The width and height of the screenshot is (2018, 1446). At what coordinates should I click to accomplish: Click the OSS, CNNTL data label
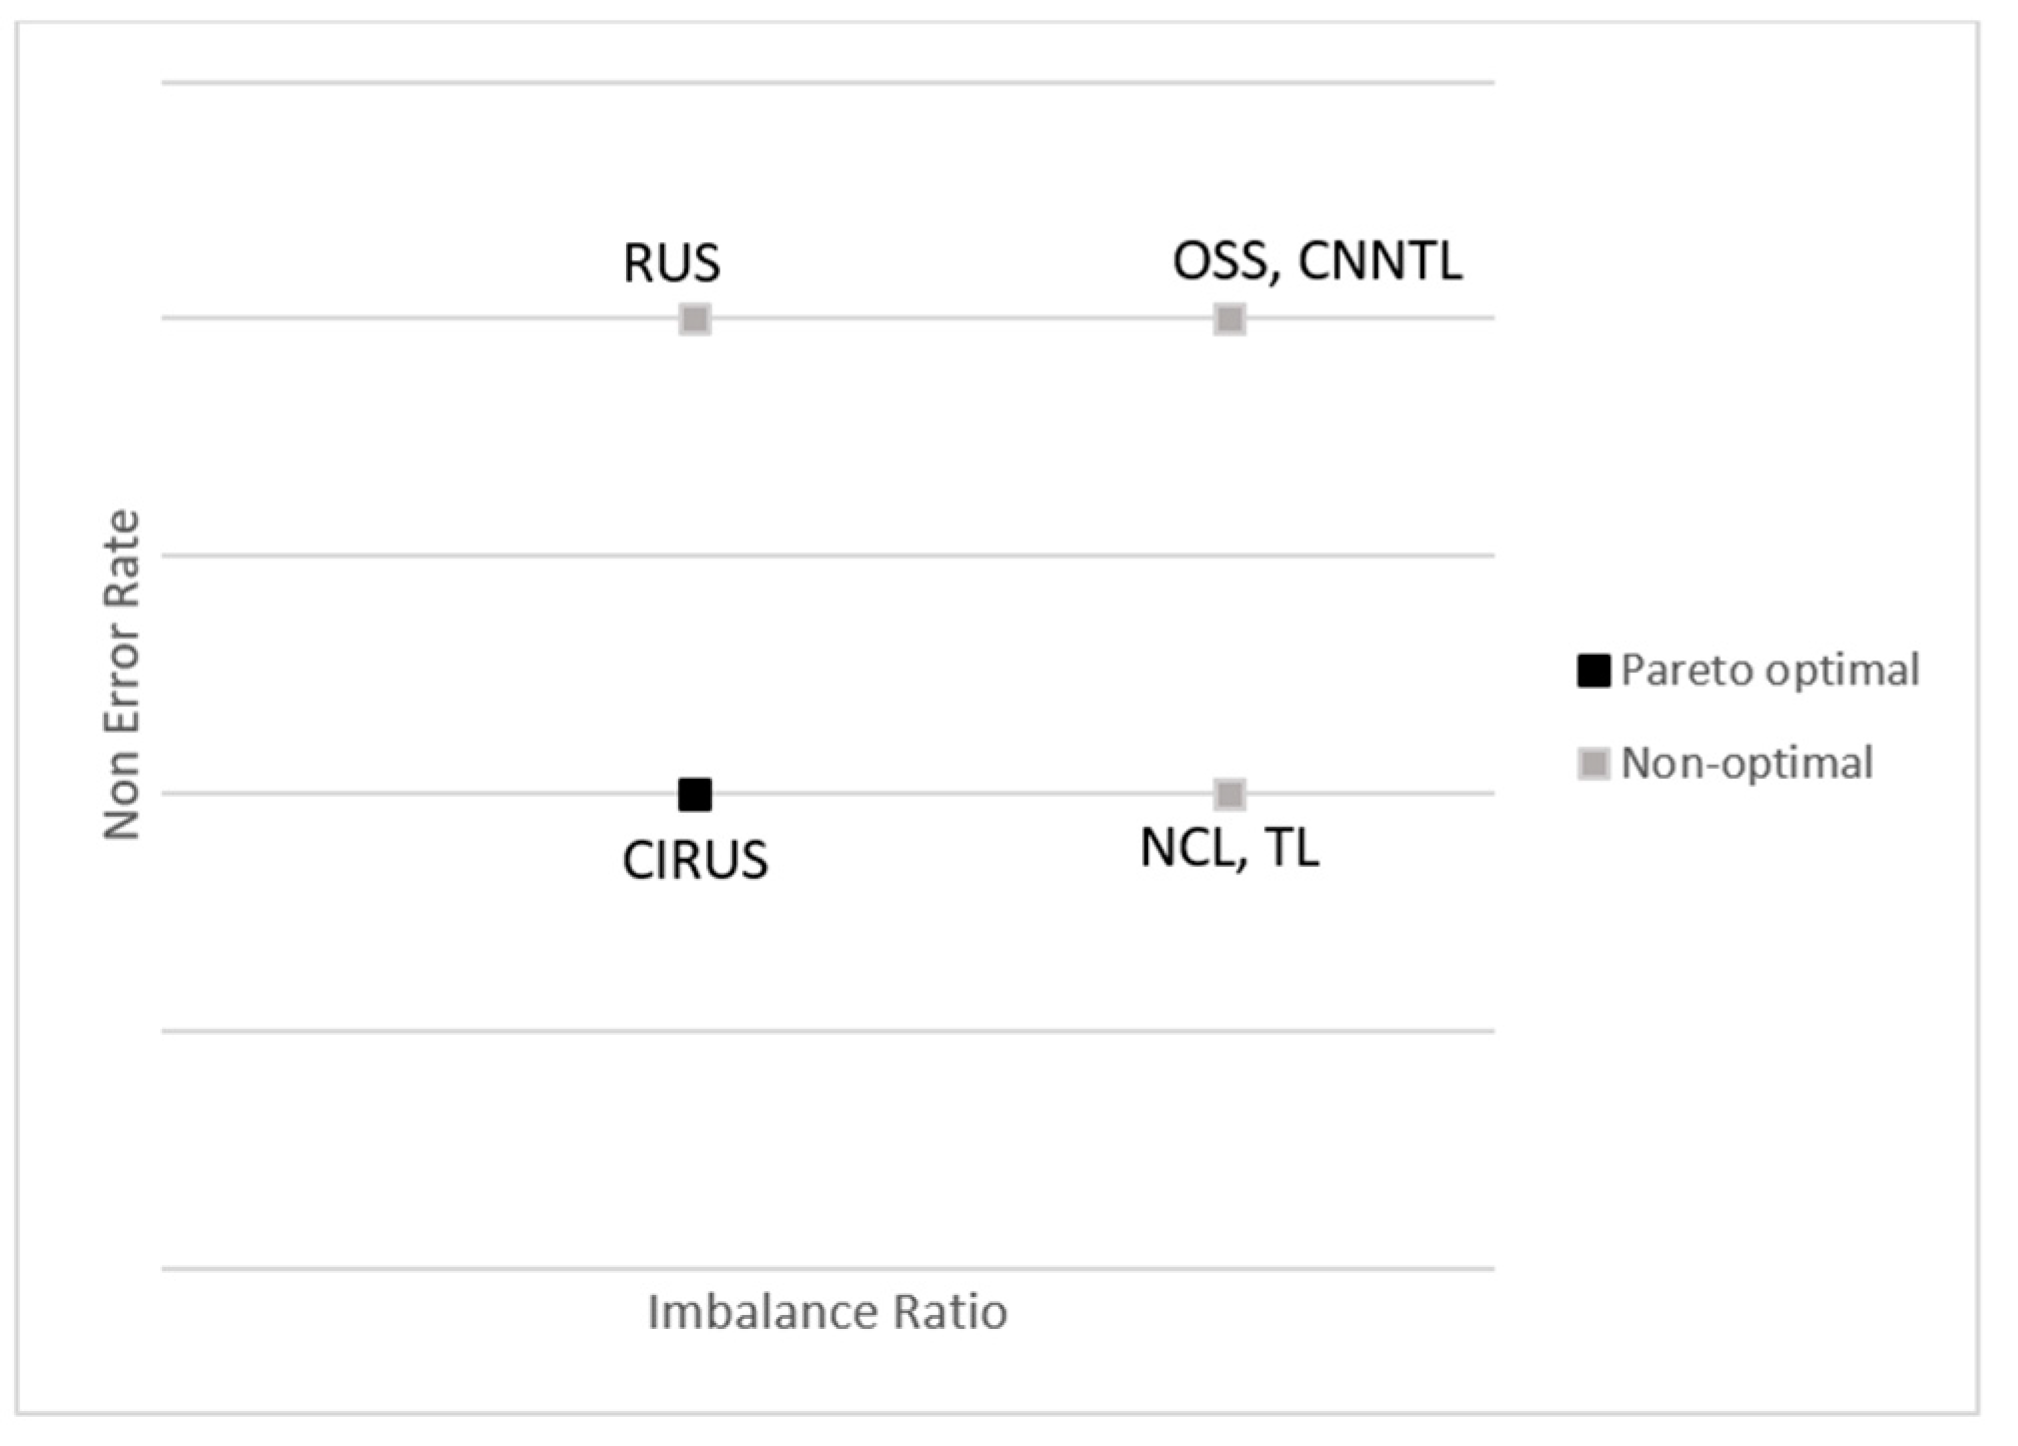(1317, 261)
